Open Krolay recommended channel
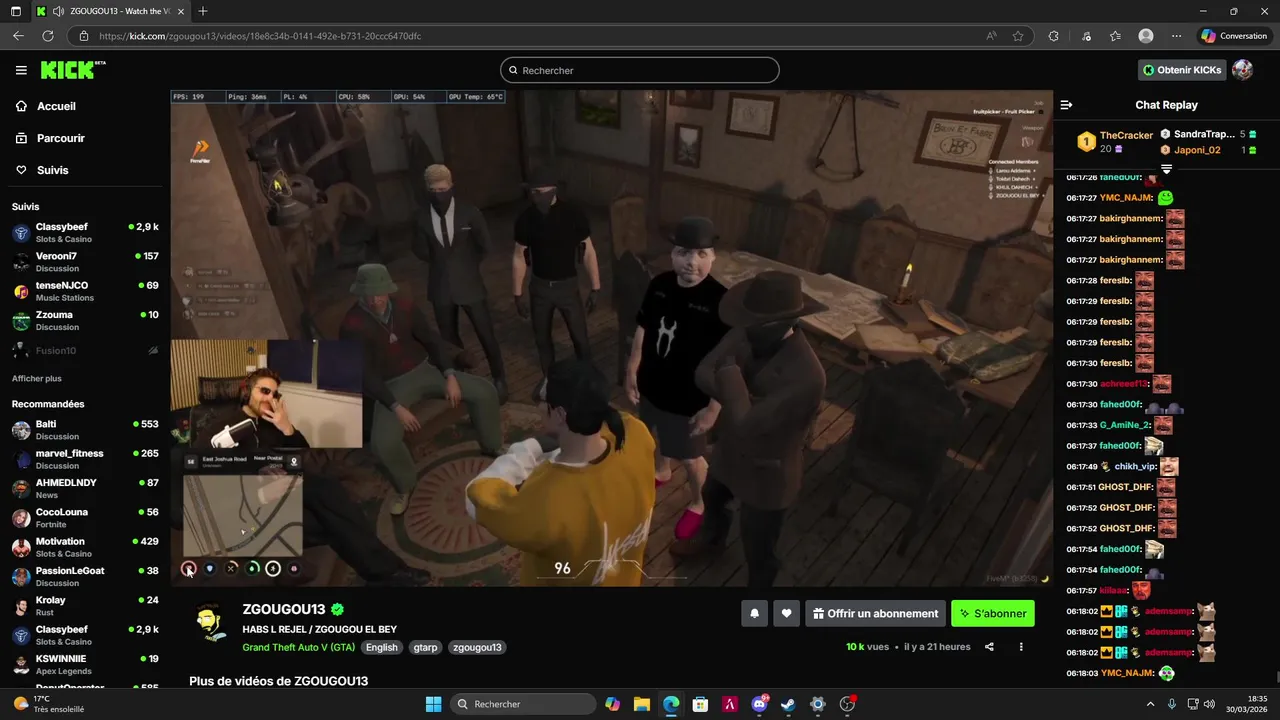 tap(85, 605)
